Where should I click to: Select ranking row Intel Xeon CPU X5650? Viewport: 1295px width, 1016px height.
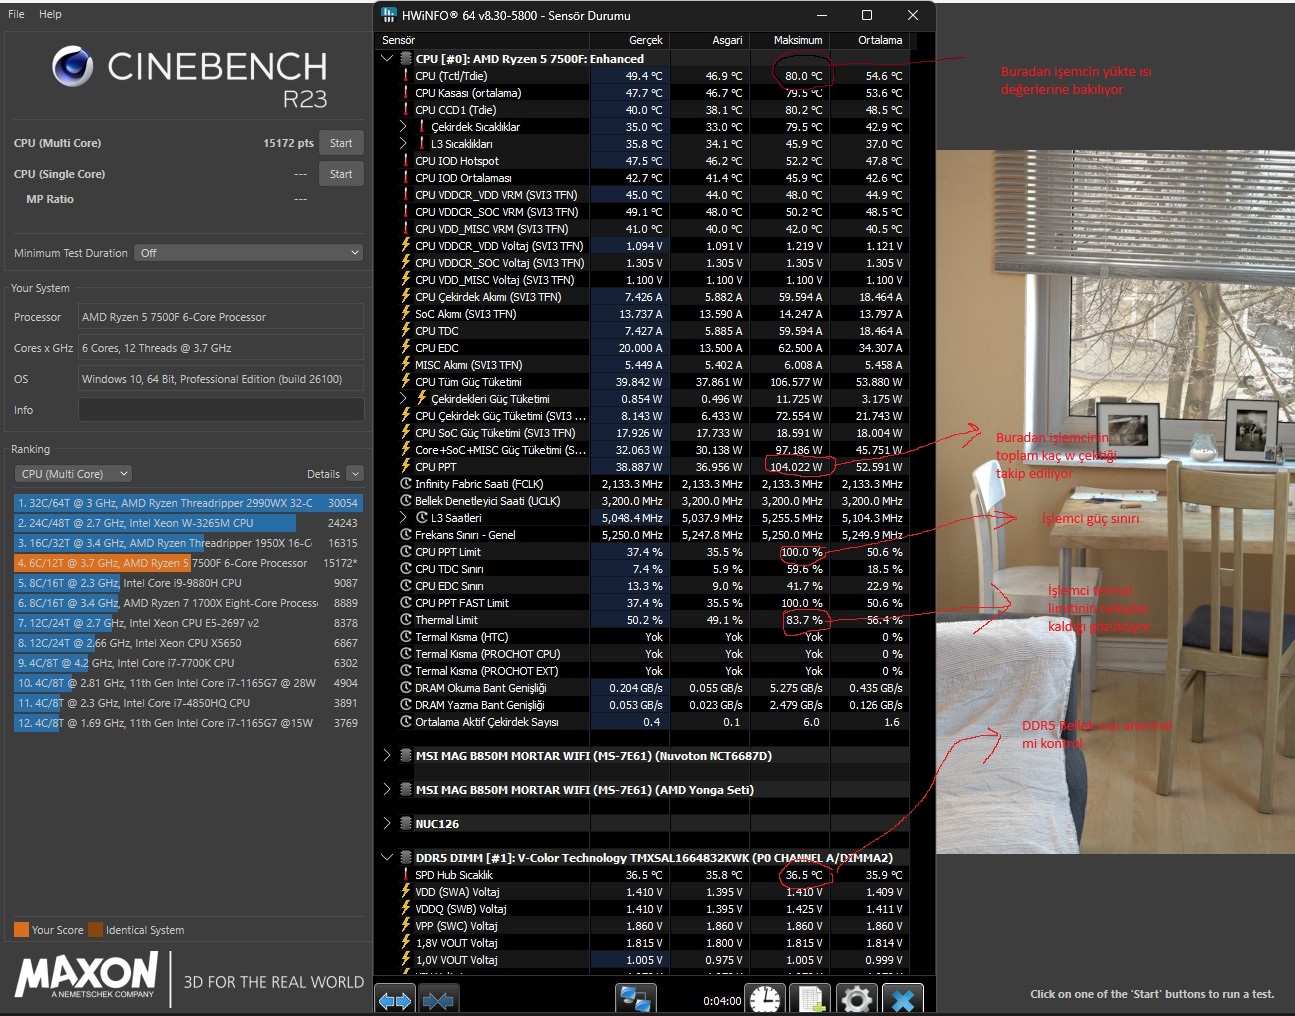tap(188, 643)
